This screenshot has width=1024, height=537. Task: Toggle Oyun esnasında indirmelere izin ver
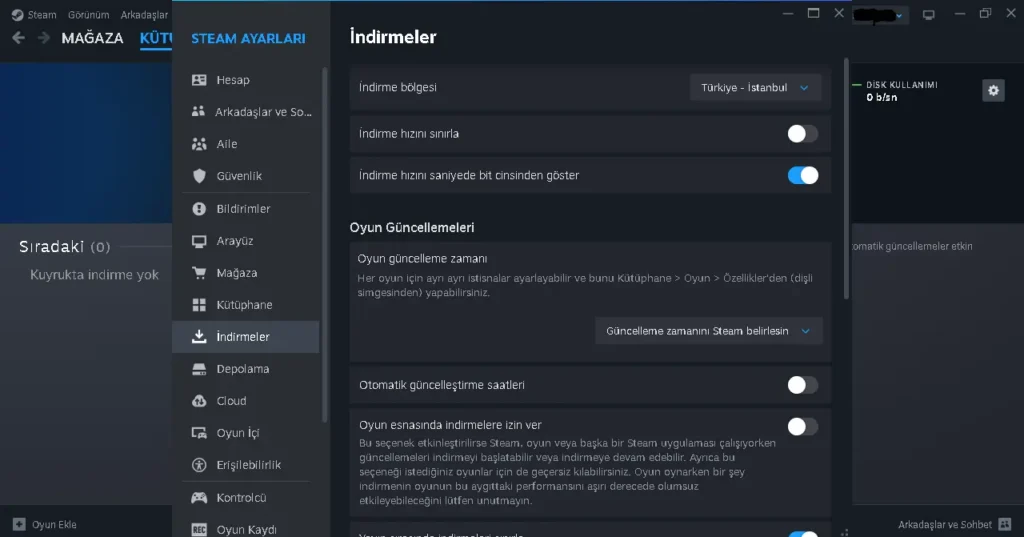click(803, 427)
